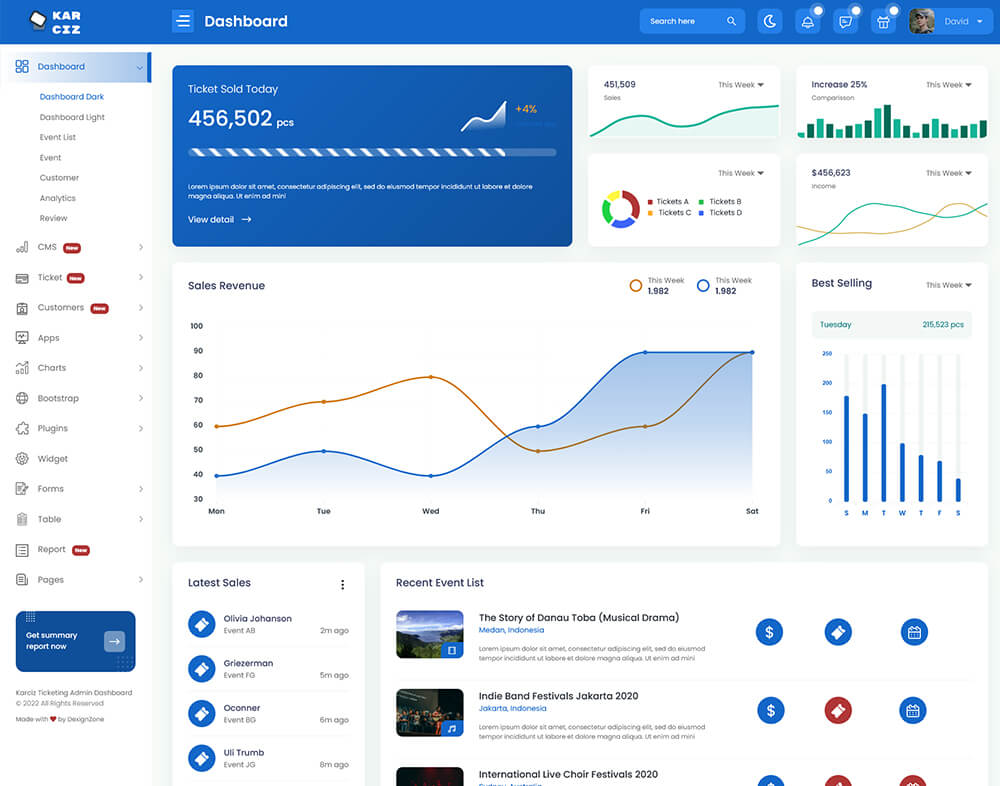Toggle dark mode with the moon icon
The image size is (1000, 786).
tap(769, 21)
